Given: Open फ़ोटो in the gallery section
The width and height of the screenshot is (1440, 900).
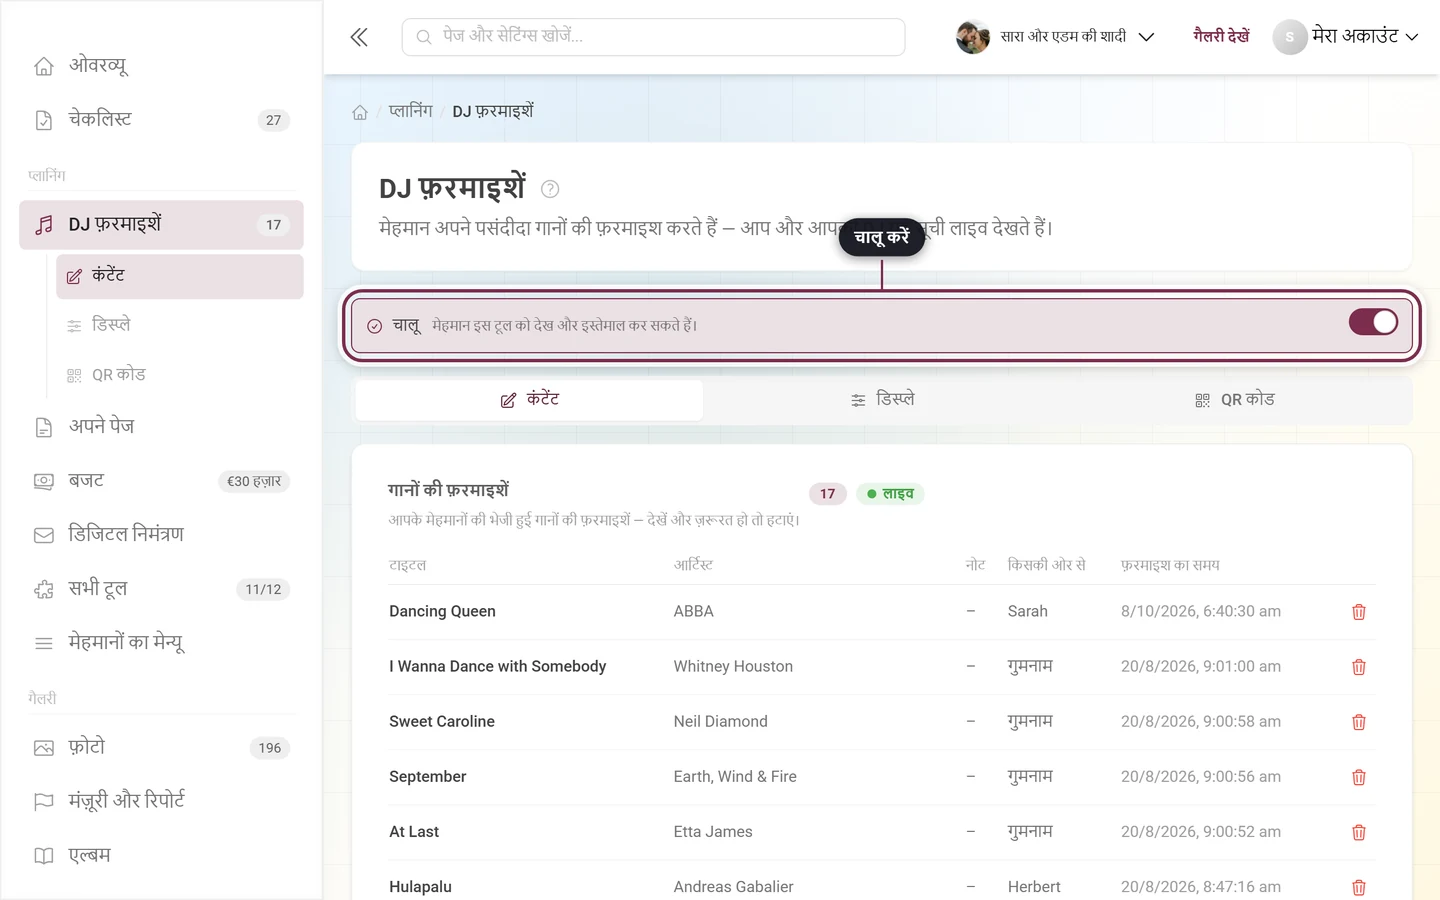Looking at the screenshot, I should [161, 748].
